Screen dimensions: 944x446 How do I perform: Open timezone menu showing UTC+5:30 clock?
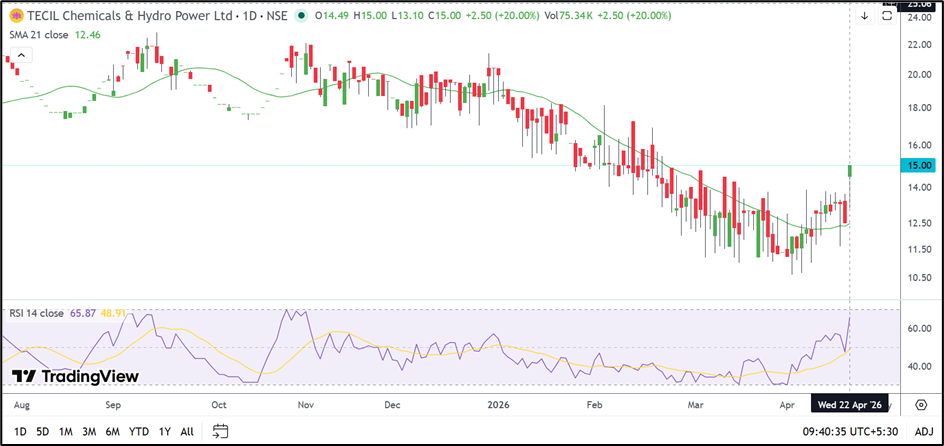click(846, 432)
